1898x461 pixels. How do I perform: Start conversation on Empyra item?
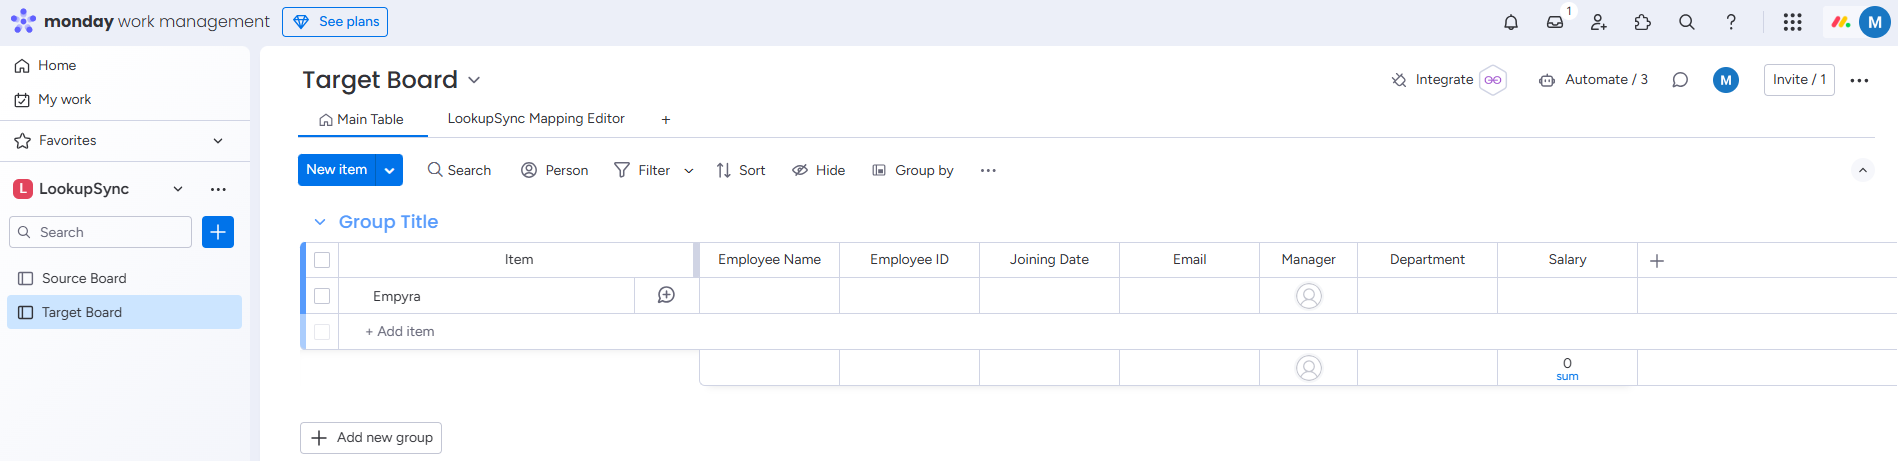click(x=666, y=295)
